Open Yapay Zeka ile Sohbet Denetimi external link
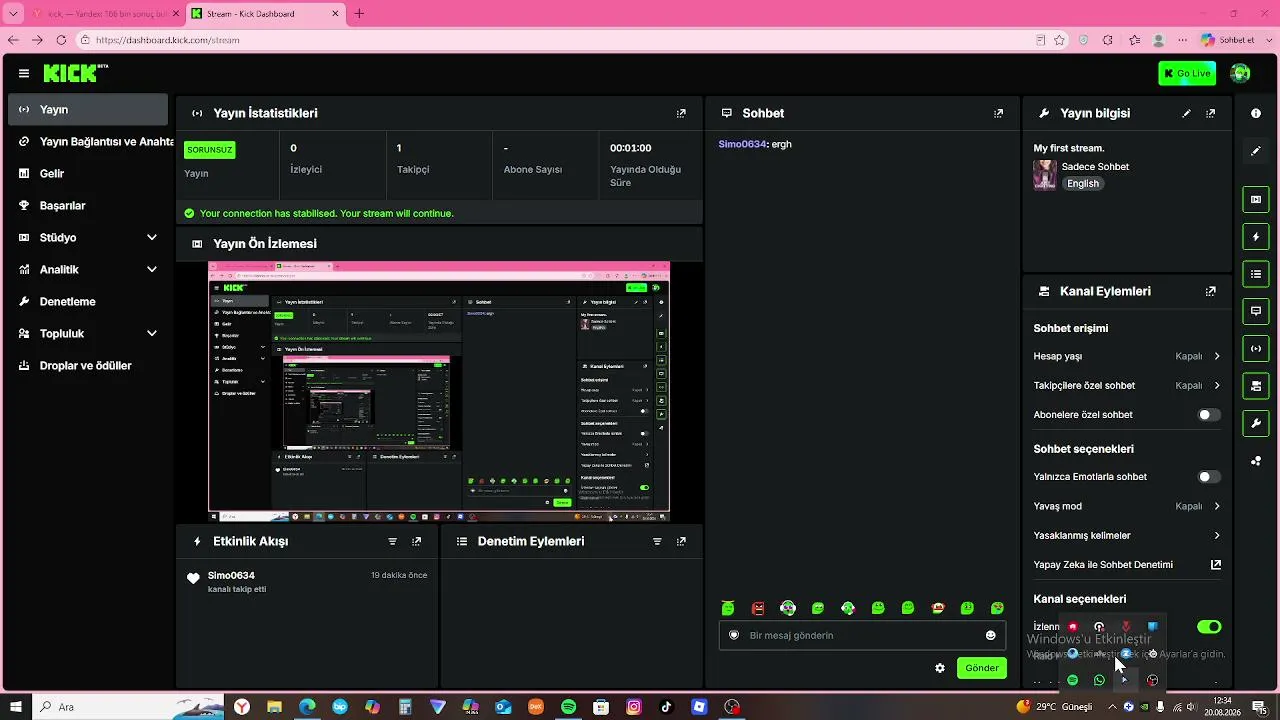Viewport: 1280px width, 720px height. (x=1216, y=565)
